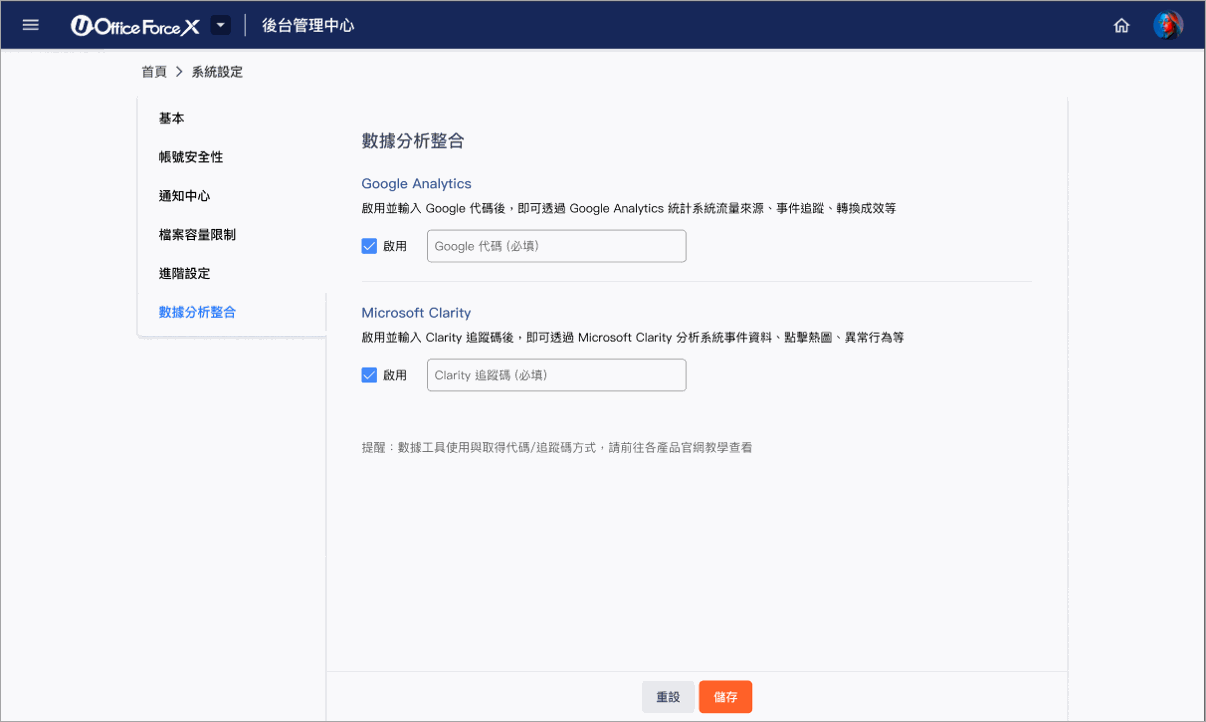
Task: Click the Google 代碼 input field
Action: pyautogui.click(x=556, y=246)
